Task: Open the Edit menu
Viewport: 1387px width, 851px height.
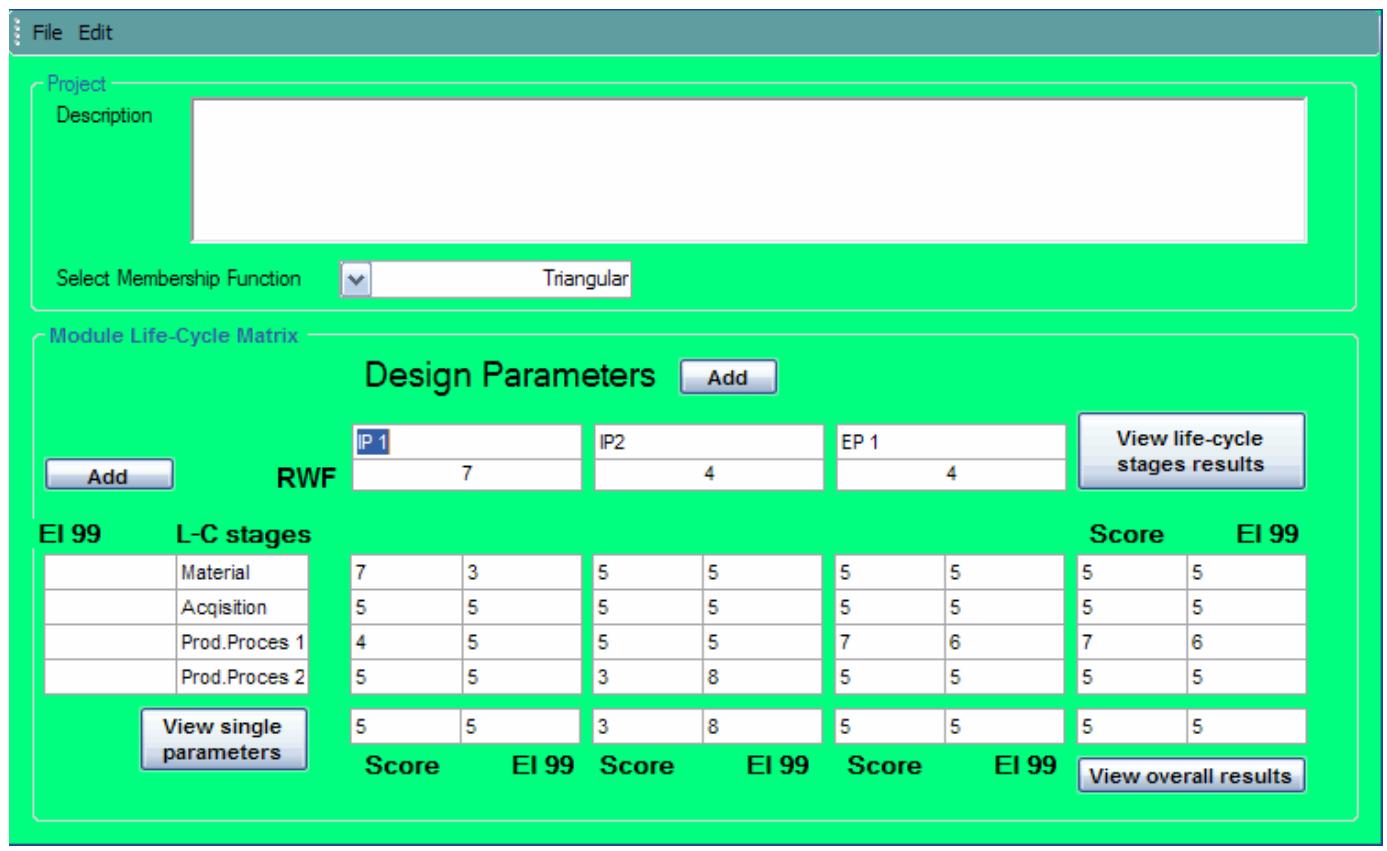Action: [96, 32]
